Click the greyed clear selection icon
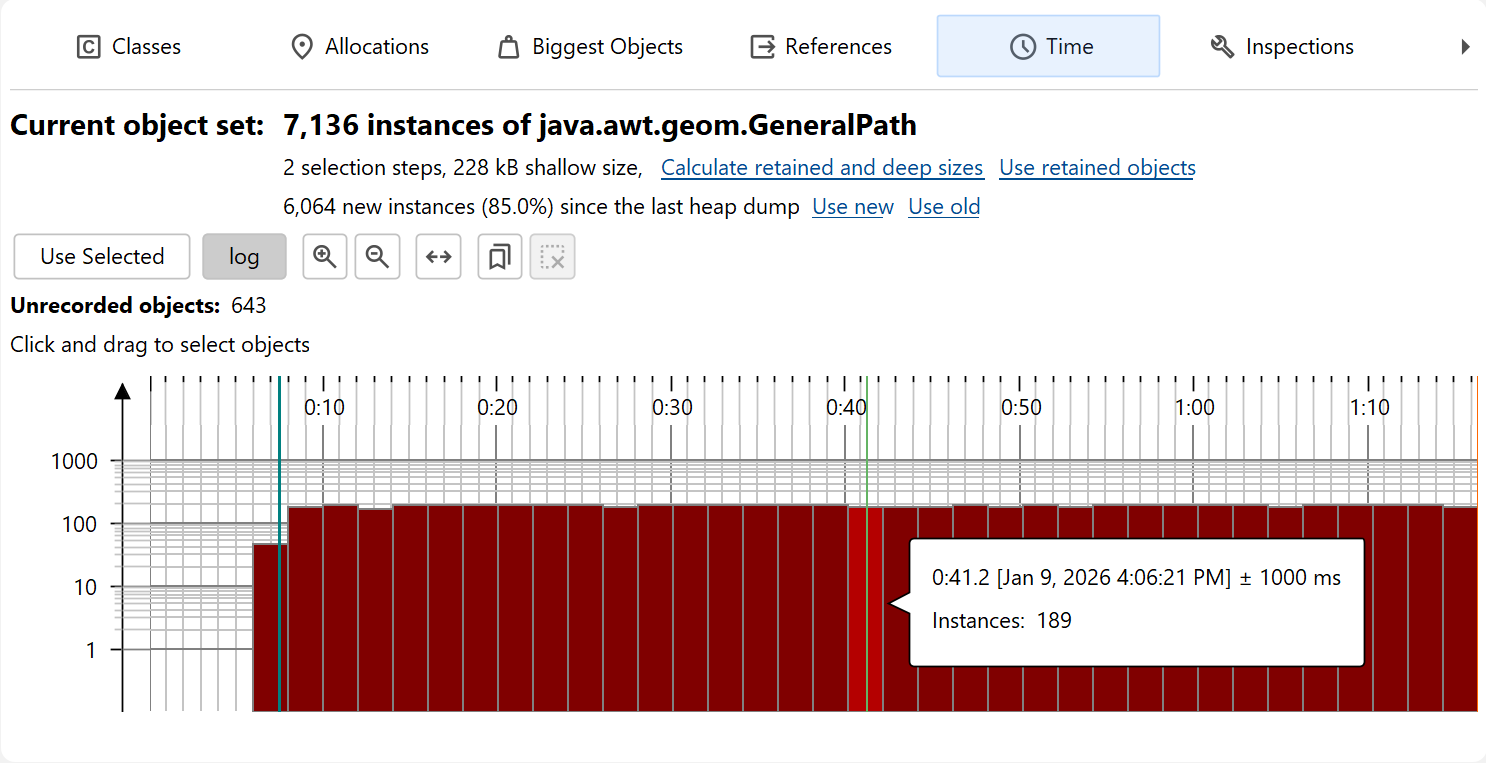Screen dimensions: 1486x763 552,257
